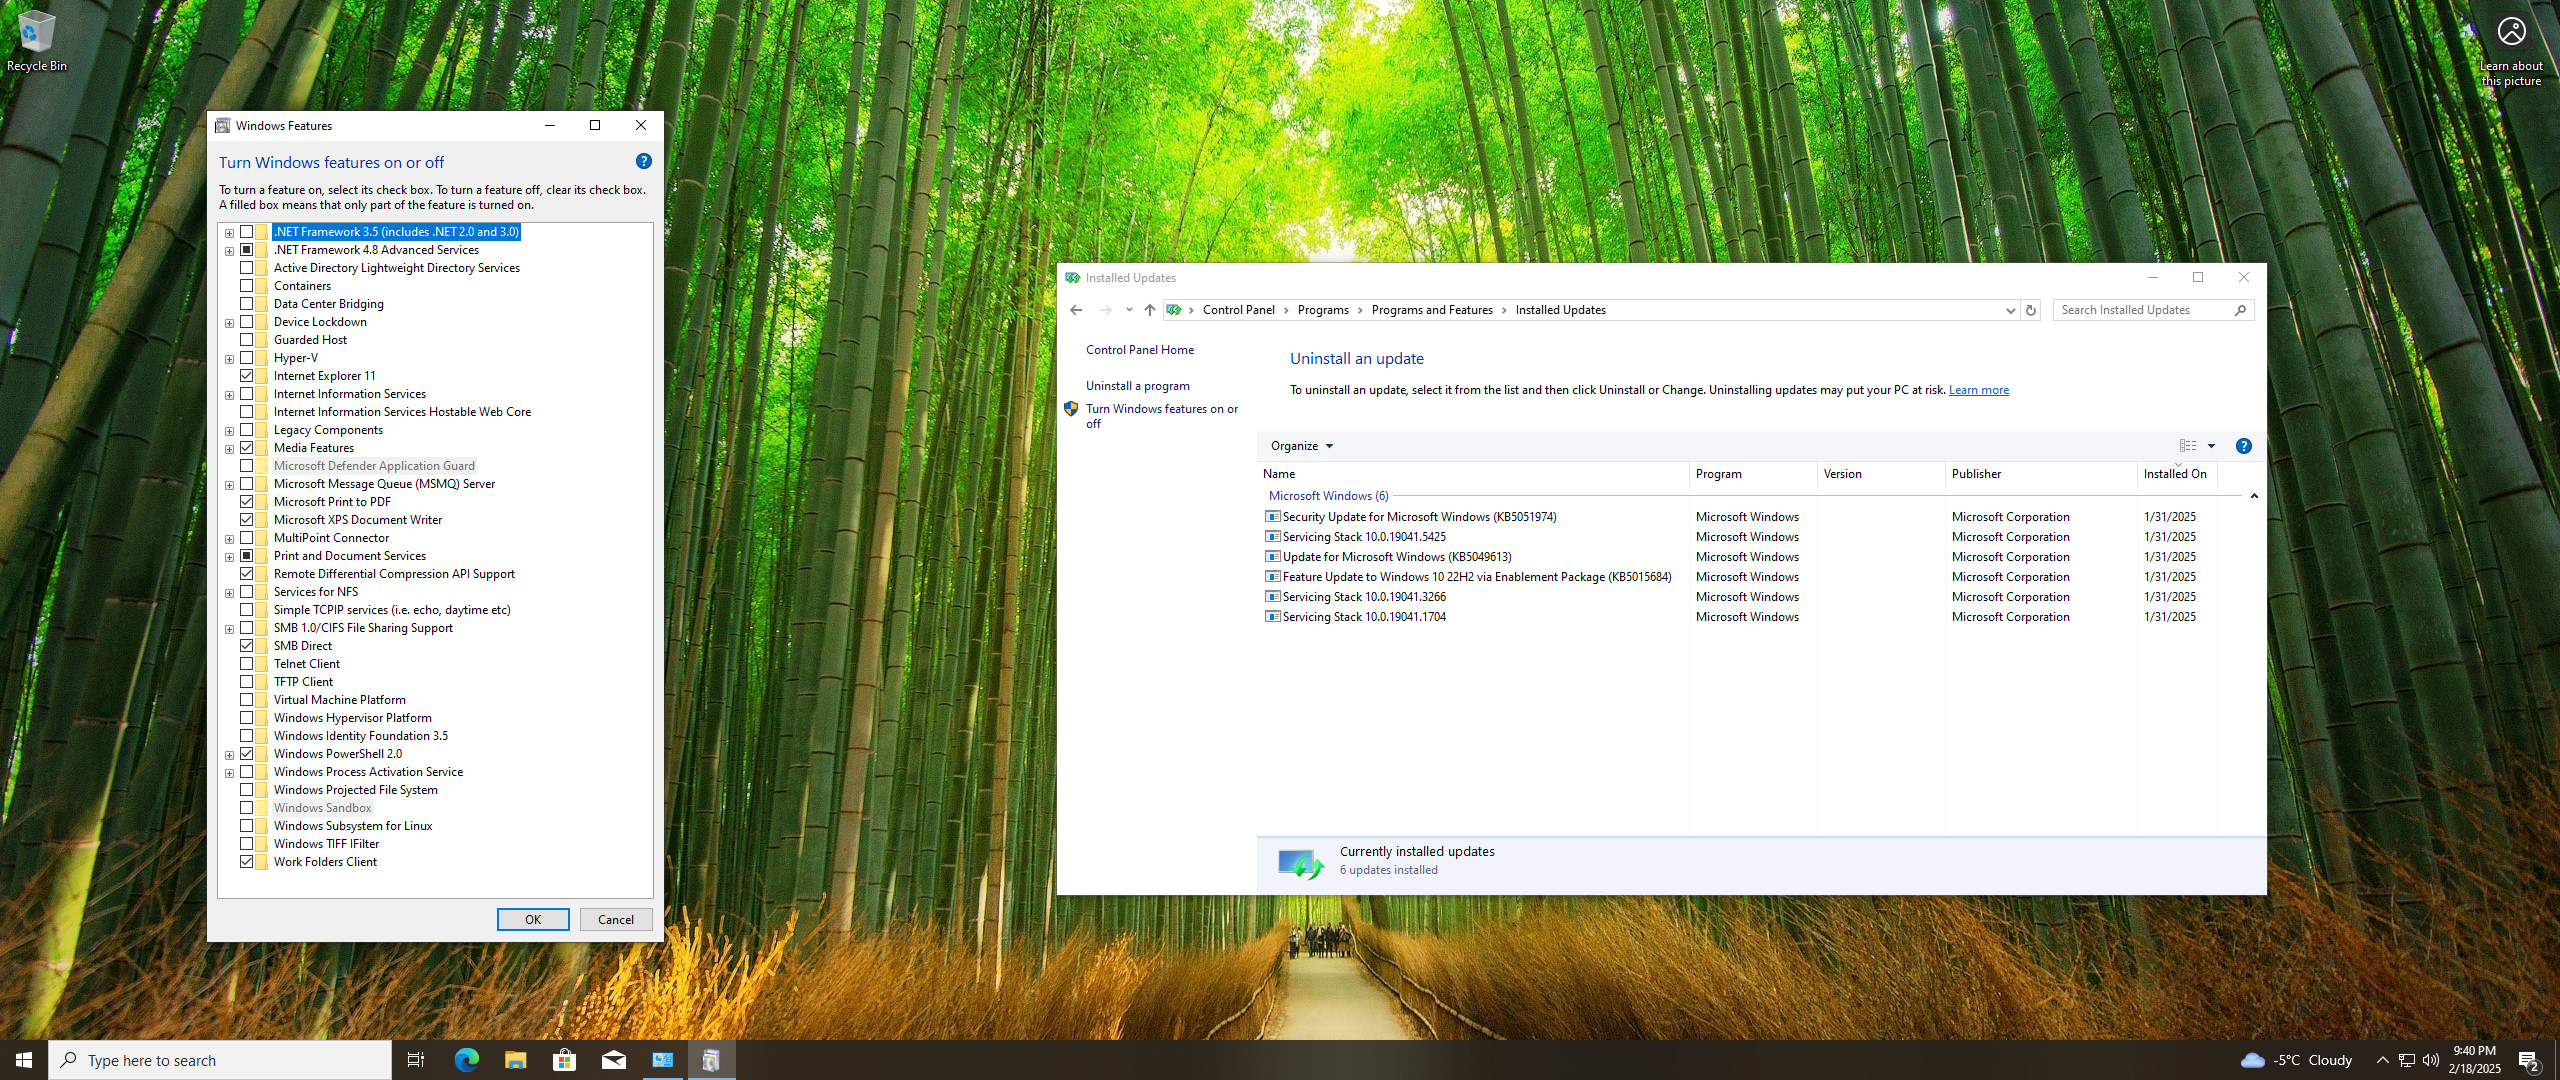Uncheck Microsoft Print to PDF
Screen dimensions: 2560x1080
tap(246, 502)
